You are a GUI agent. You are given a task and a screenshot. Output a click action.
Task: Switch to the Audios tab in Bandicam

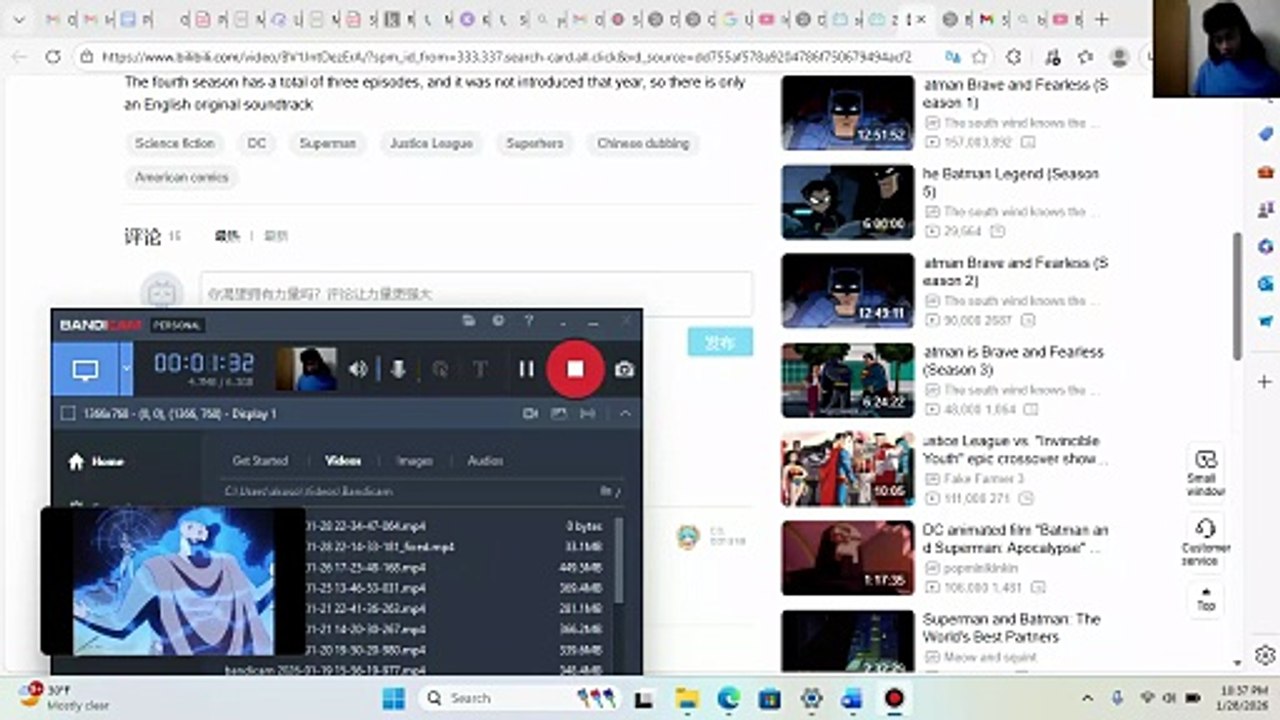coord(486,461)
